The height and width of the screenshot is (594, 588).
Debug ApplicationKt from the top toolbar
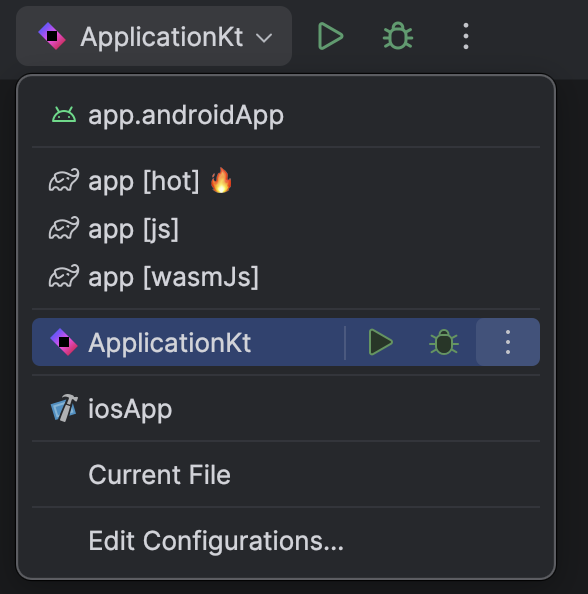click(398, 36)
